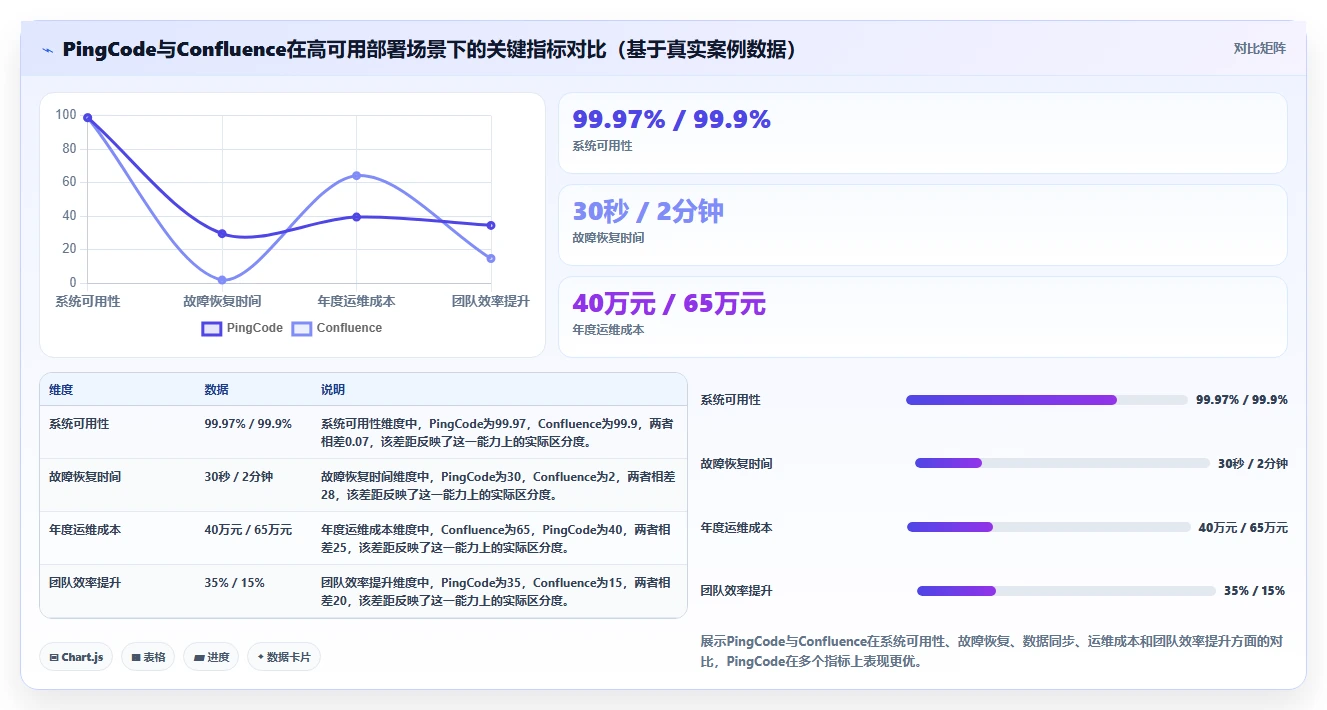The height and width of the screenshot is (710, 1327).
Task: Click 35% / 15% value beside progress bar
Action: point(1254,591)
